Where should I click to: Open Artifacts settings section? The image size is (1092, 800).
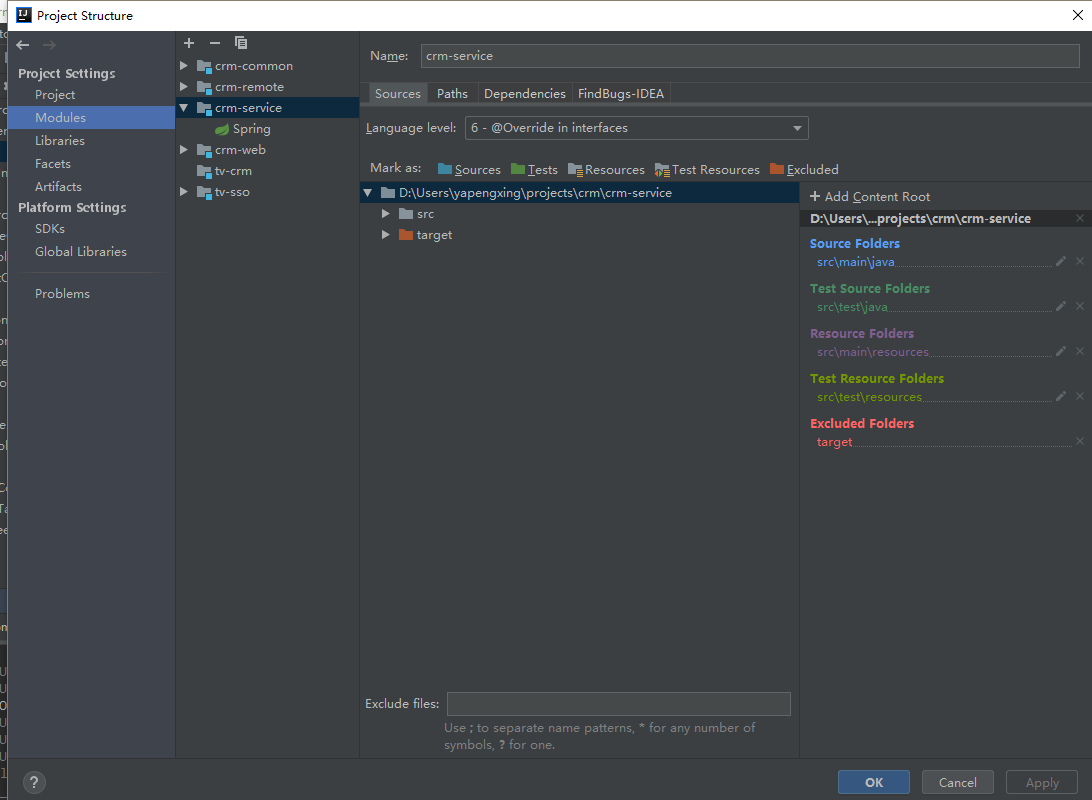[x=58, y=187]
